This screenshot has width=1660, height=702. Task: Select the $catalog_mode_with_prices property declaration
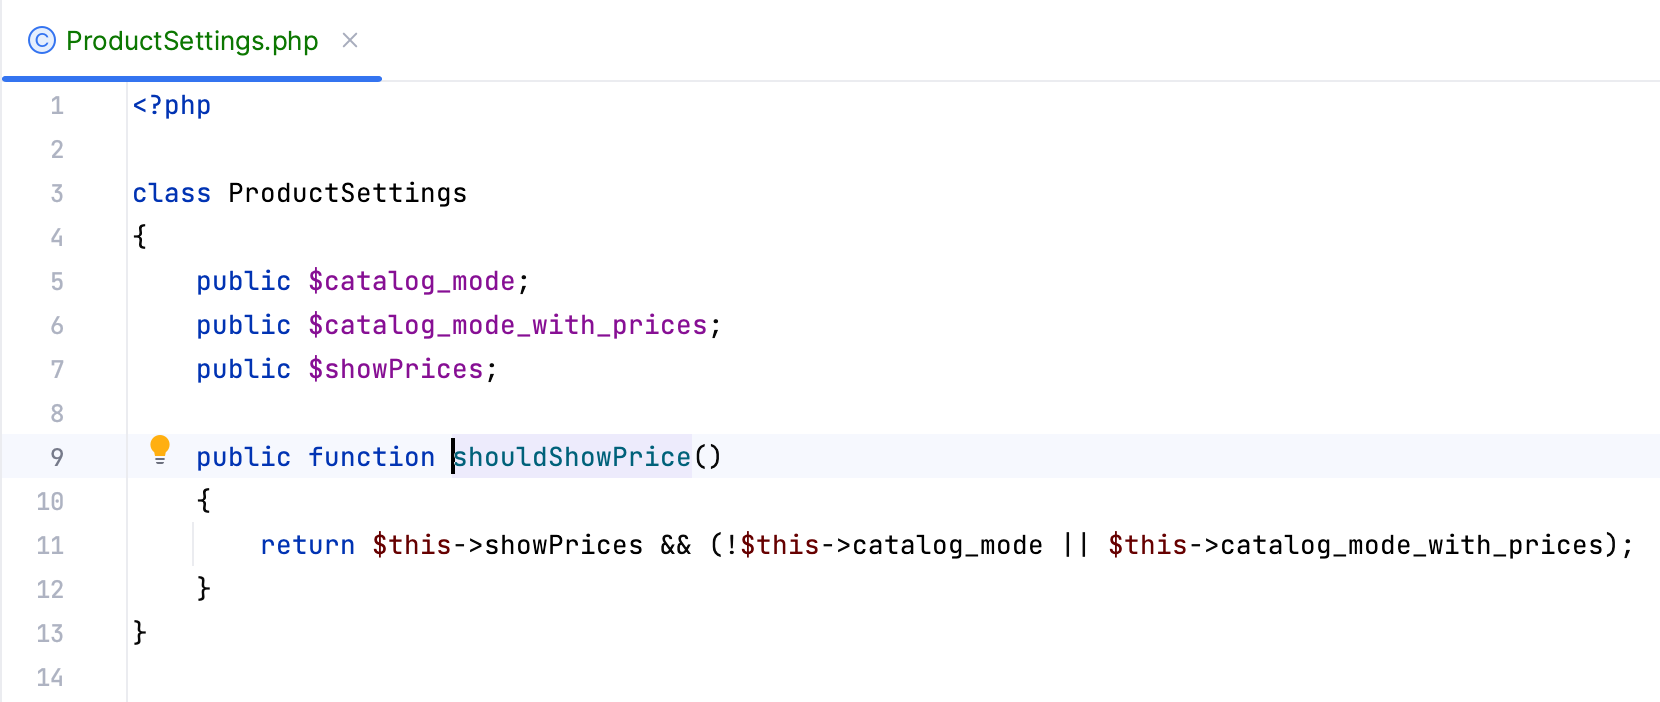tap(512, 325)
